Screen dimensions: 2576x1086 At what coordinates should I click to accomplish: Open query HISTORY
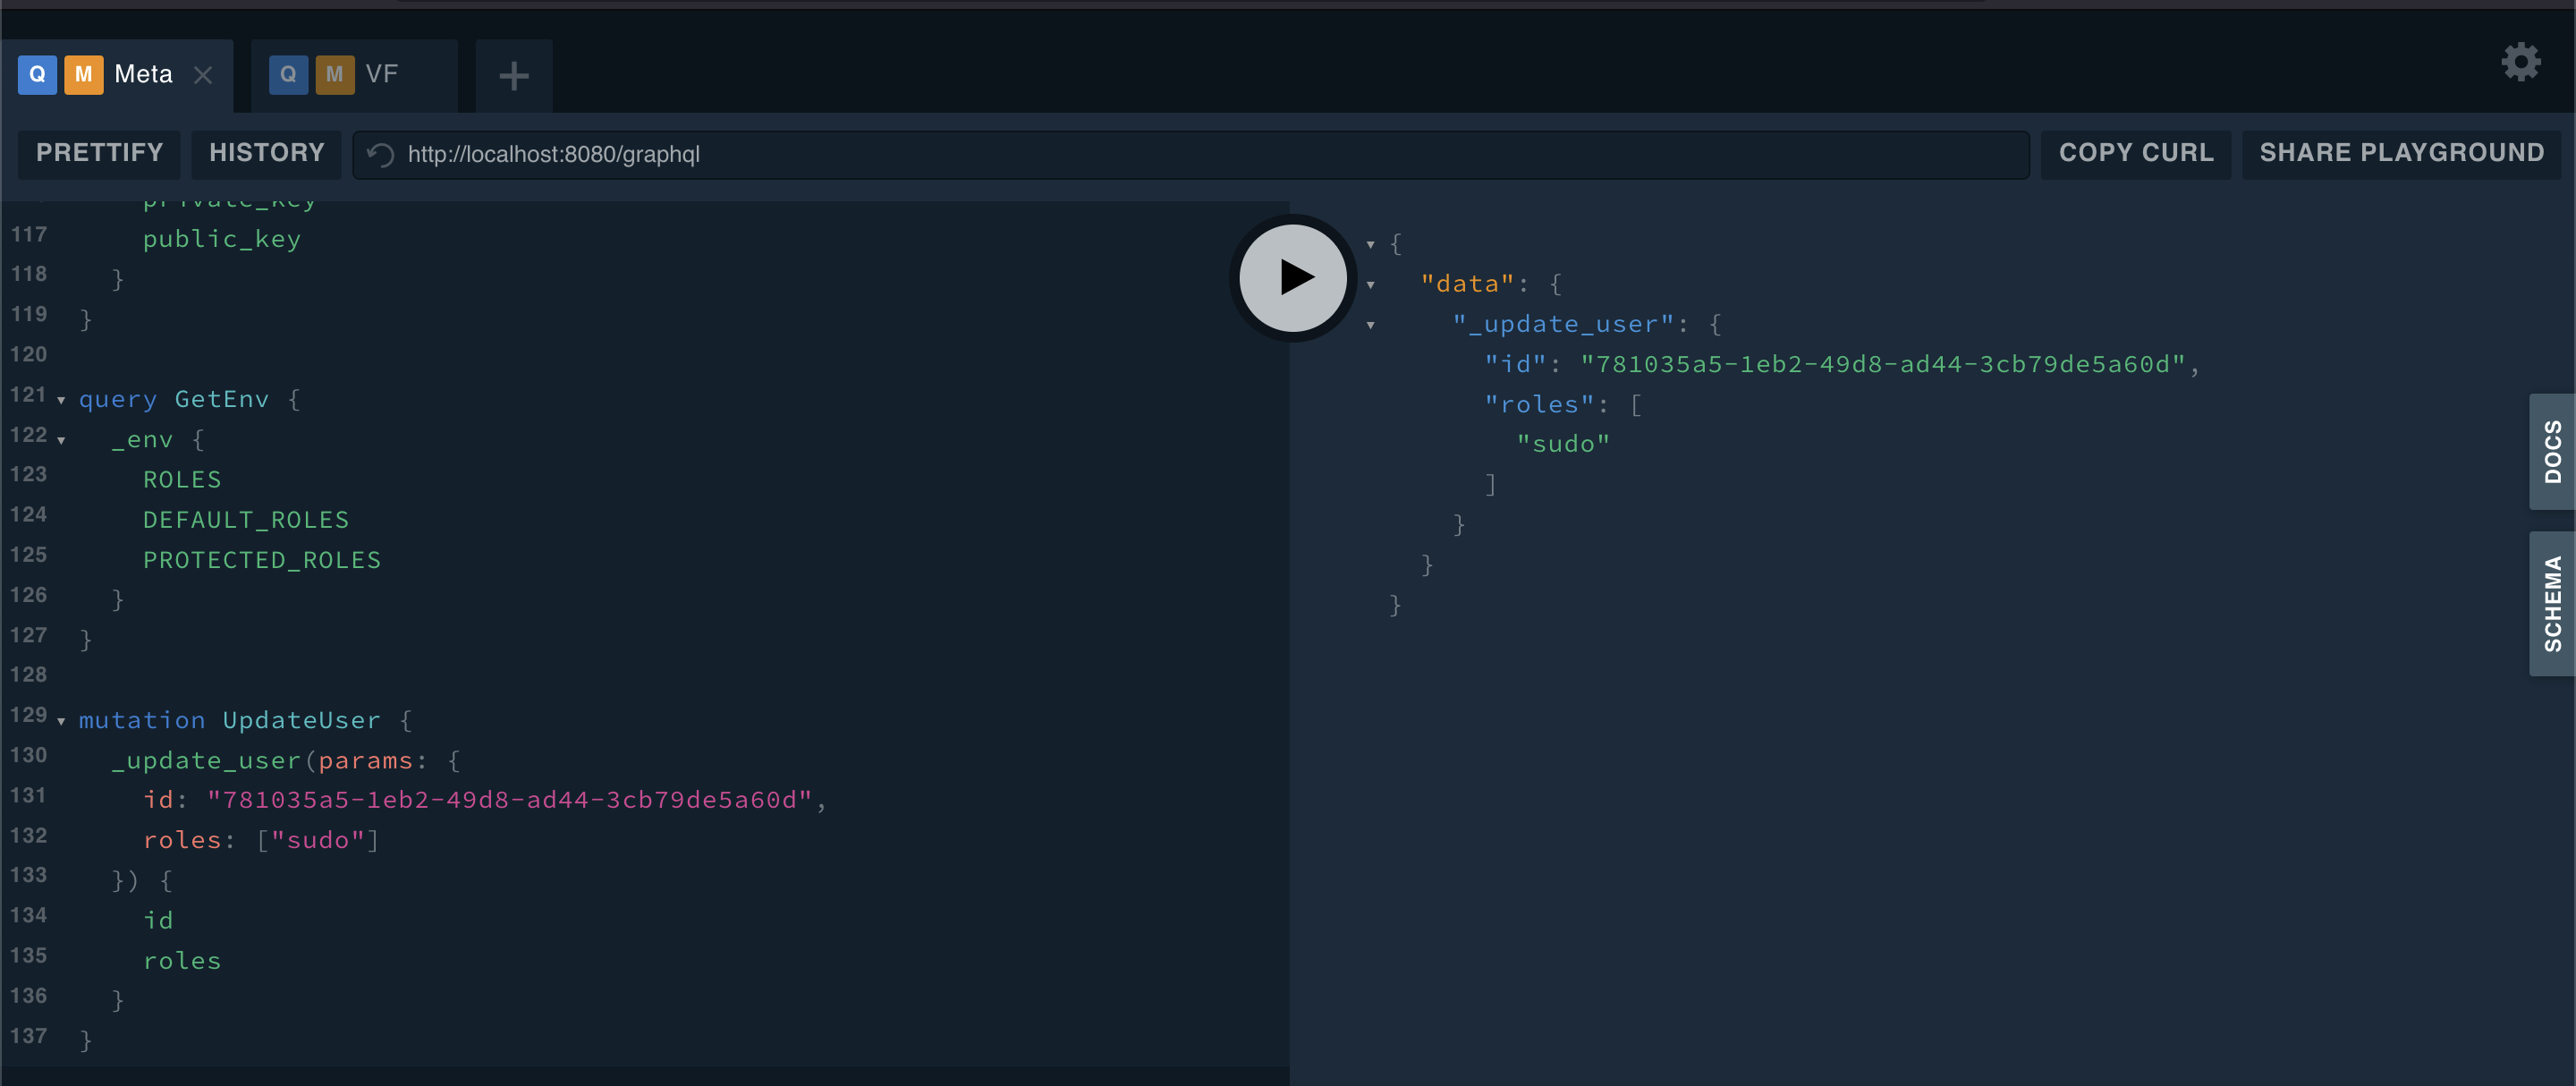coord(266,153)
